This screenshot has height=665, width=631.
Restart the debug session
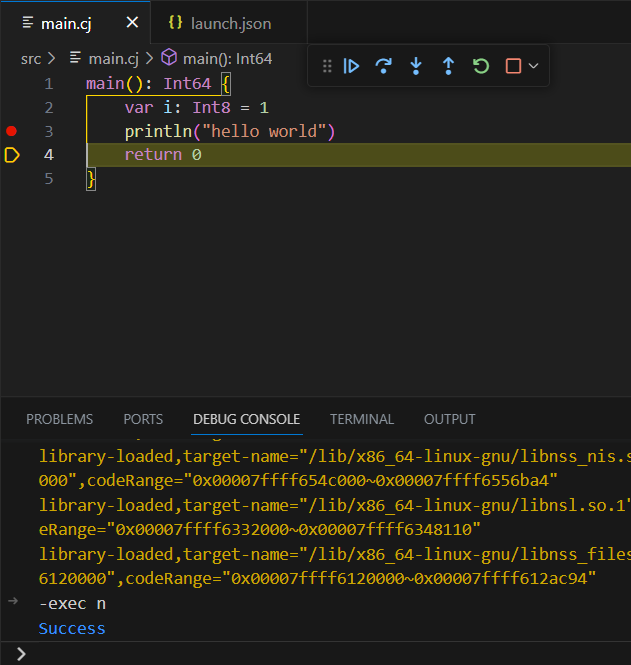point(481,66)
